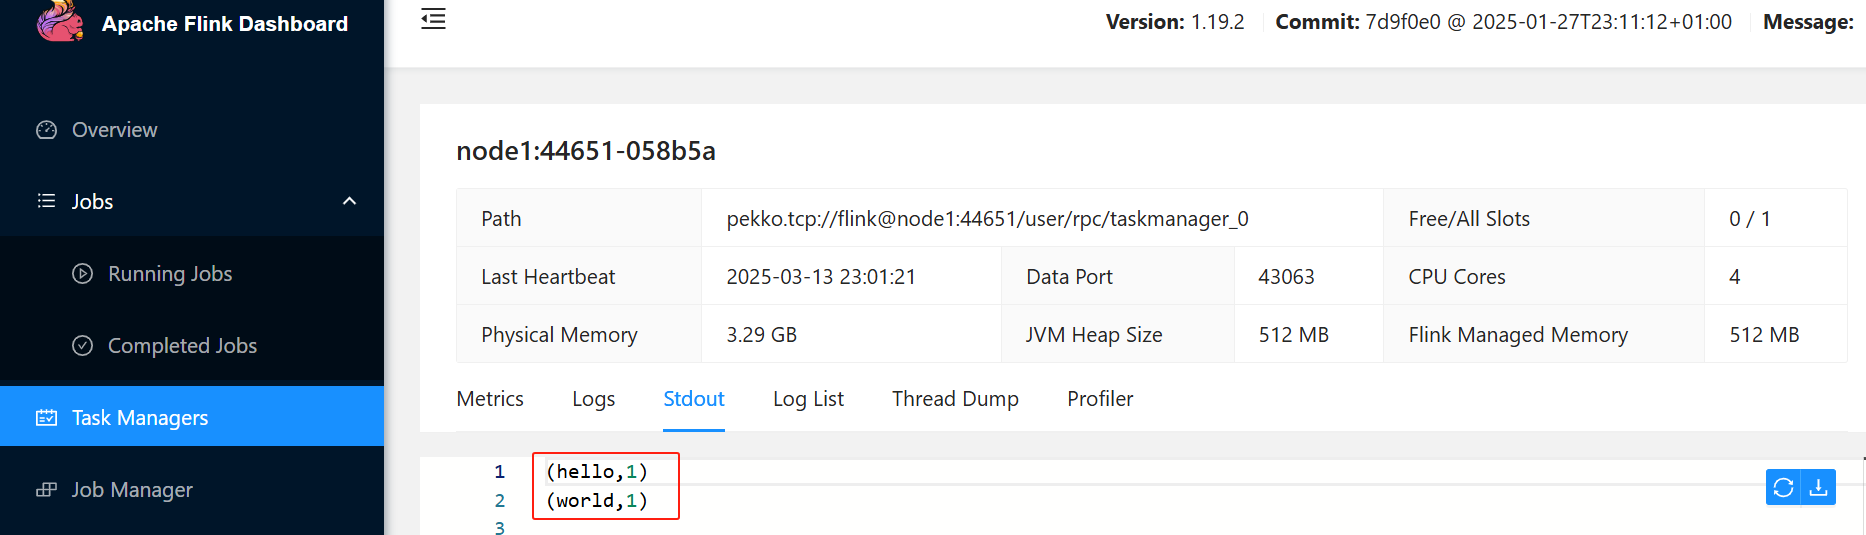Click the Task Managers schedule icon
1866x535 pixels.
46,418
